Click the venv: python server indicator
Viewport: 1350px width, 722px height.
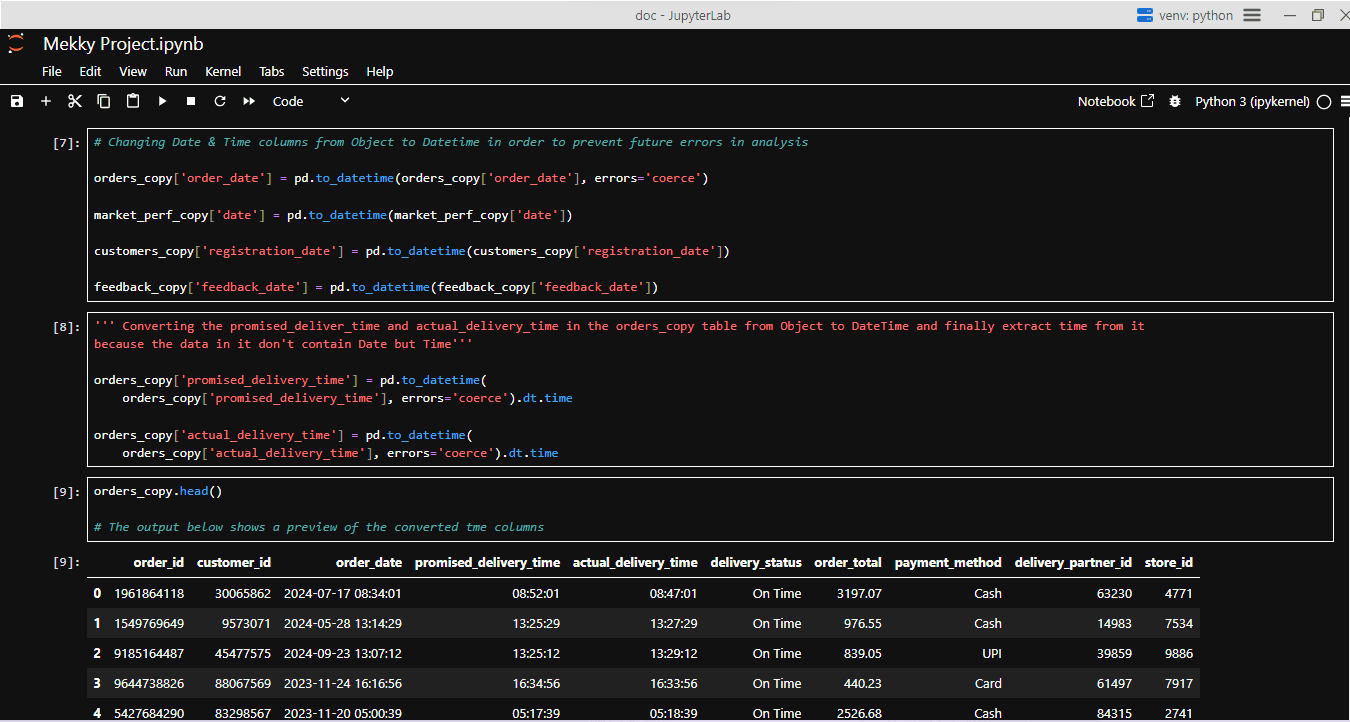[1185, 15]
